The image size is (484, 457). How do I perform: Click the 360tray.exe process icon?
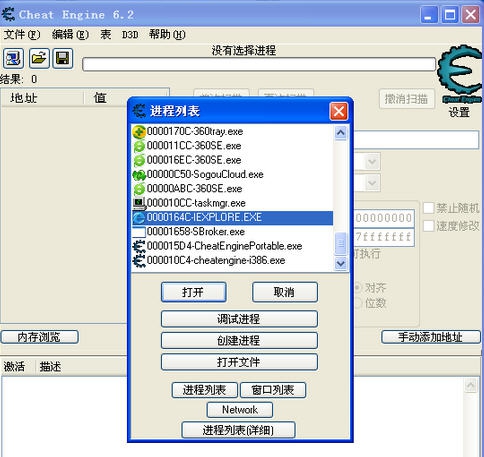pos(139,132)
